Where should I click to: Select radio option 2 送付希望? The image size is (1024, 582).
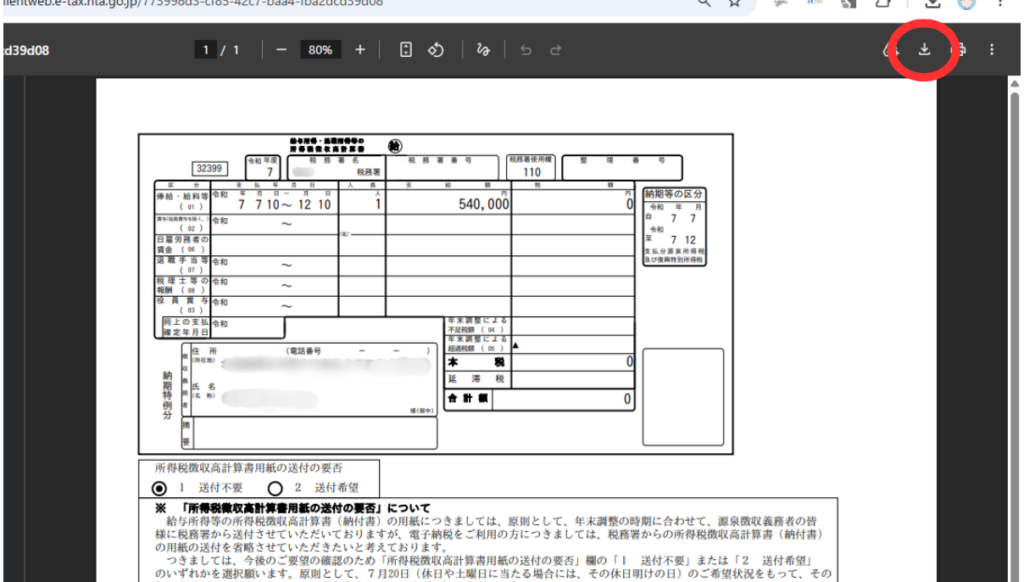tap(275, 488)
